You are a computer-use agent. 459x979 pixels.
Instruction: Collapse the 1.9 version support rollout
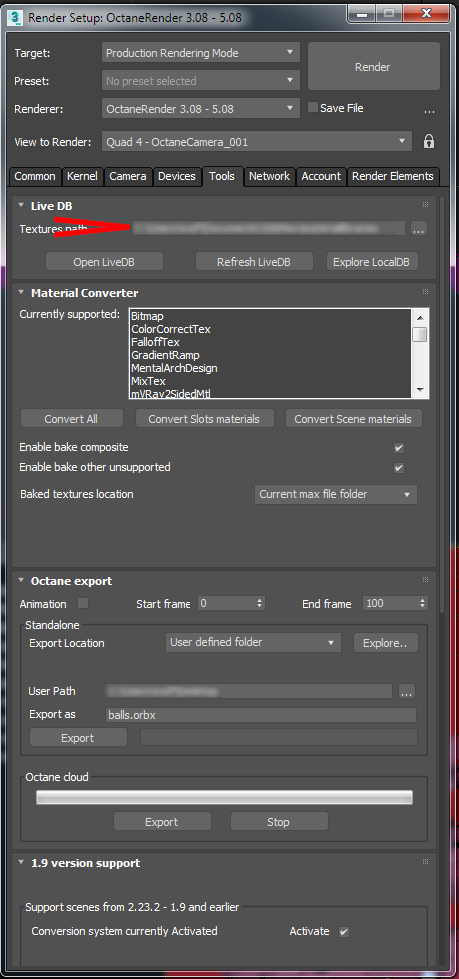(21, 863)
